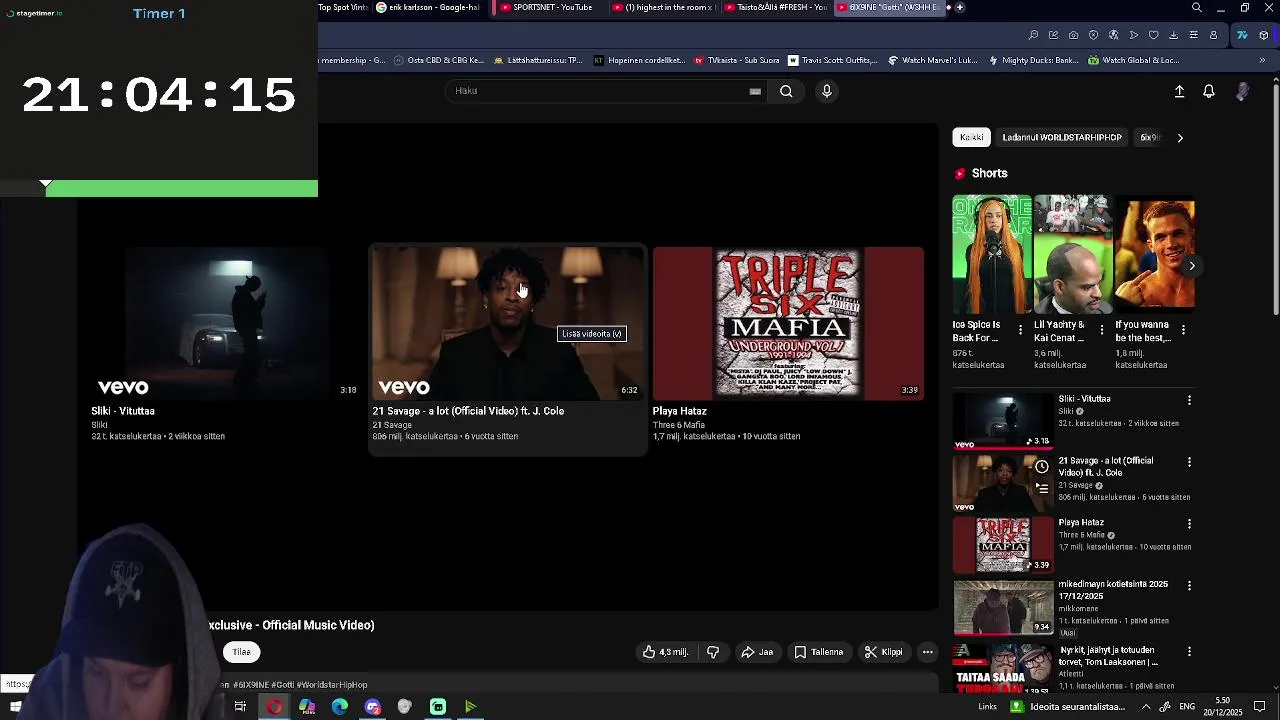Open browser tab search magnifier

1197,8
